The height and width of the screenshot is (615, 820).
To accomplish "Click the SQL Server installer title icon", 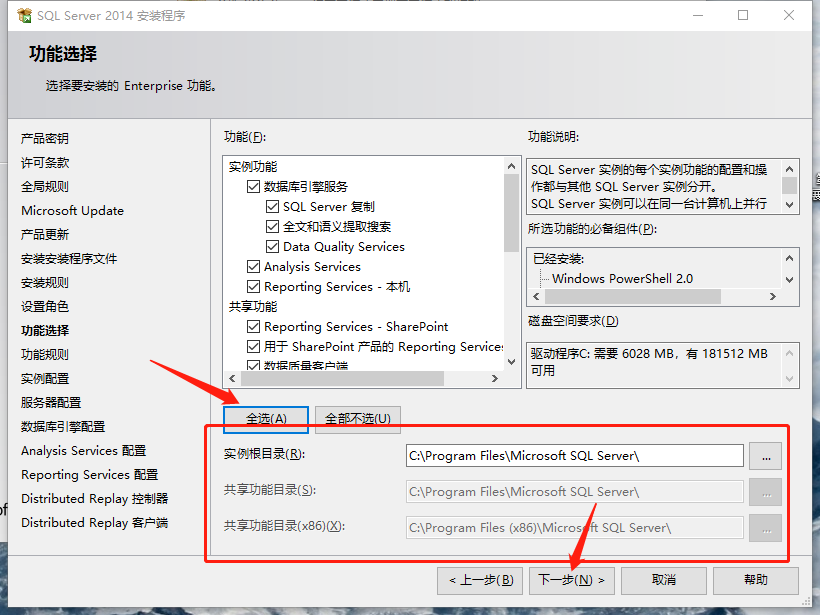I will tap(24, 16).
